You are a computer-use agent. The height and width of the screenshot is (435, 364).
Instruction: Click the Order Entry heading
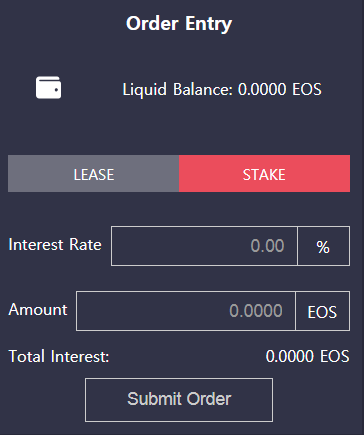179,24
